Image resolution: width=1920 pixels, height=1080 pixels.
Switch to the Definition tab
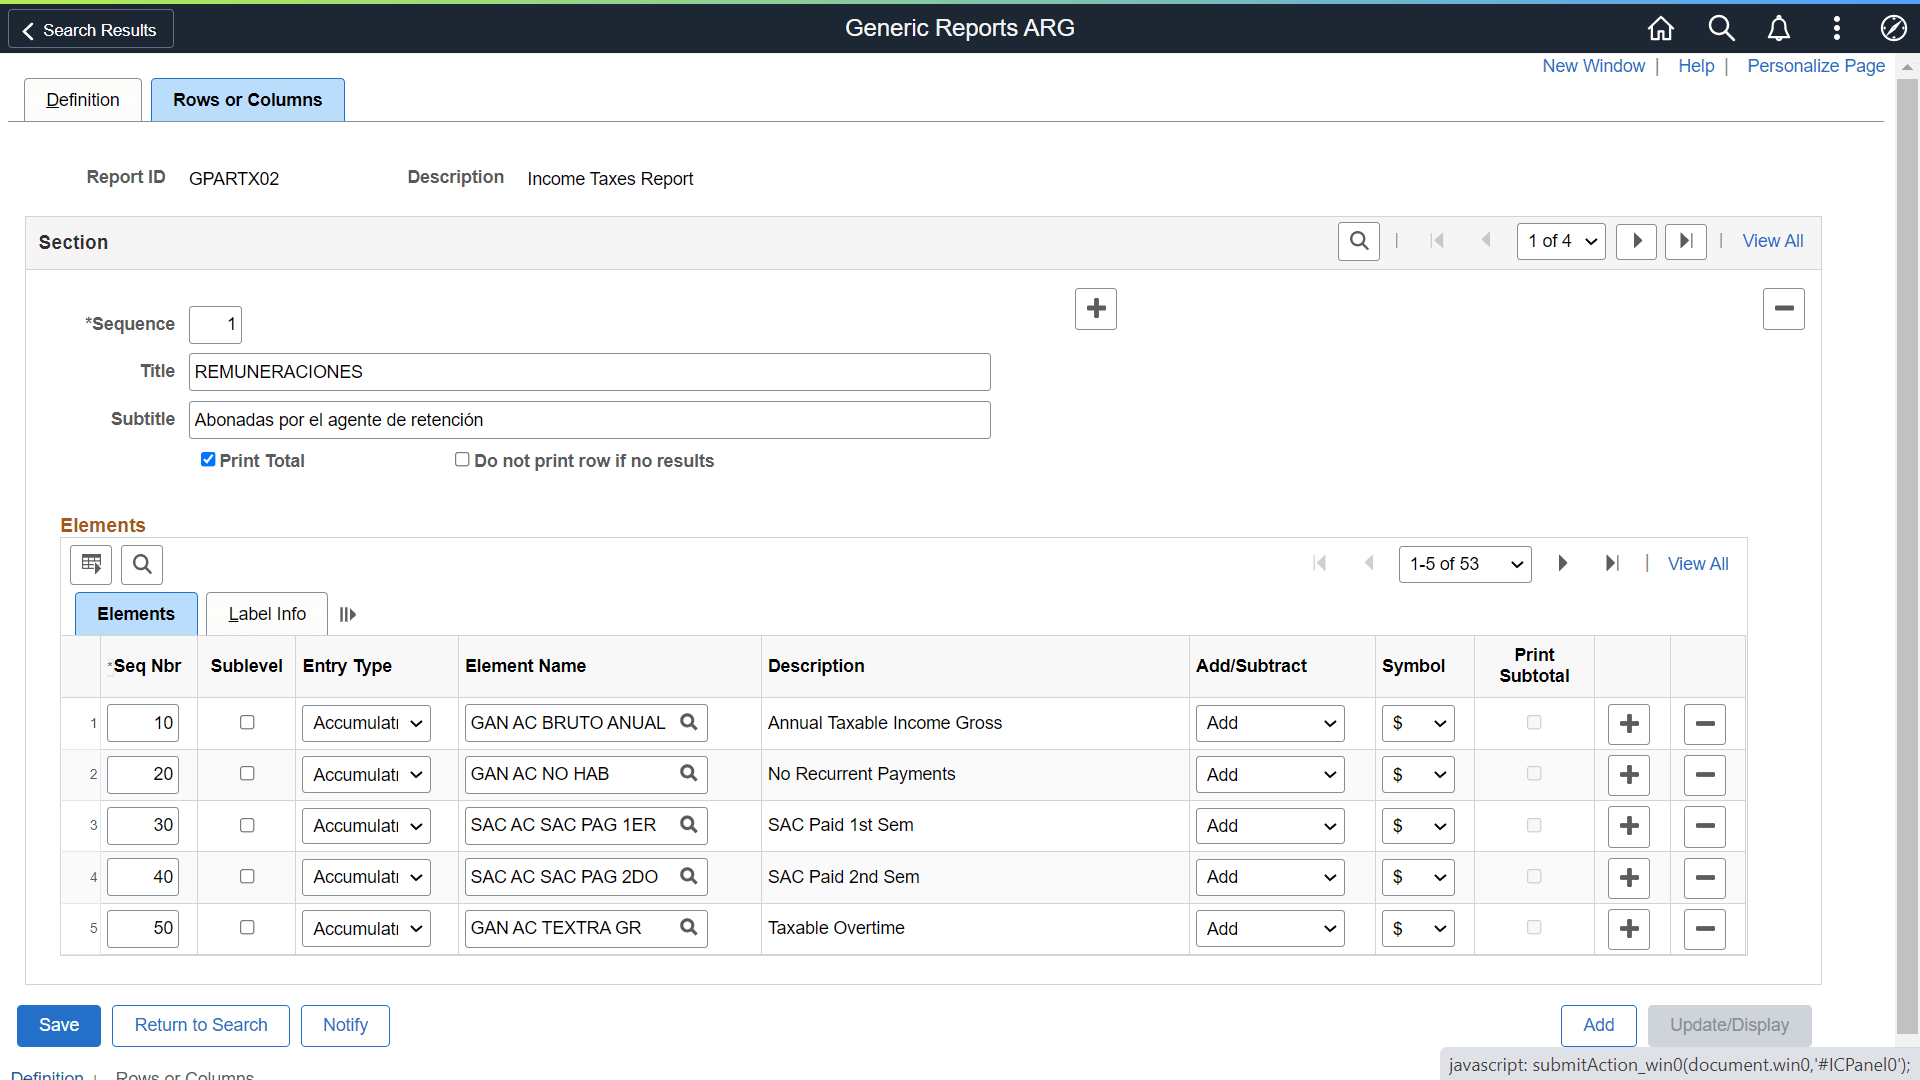tap(82, 99)
